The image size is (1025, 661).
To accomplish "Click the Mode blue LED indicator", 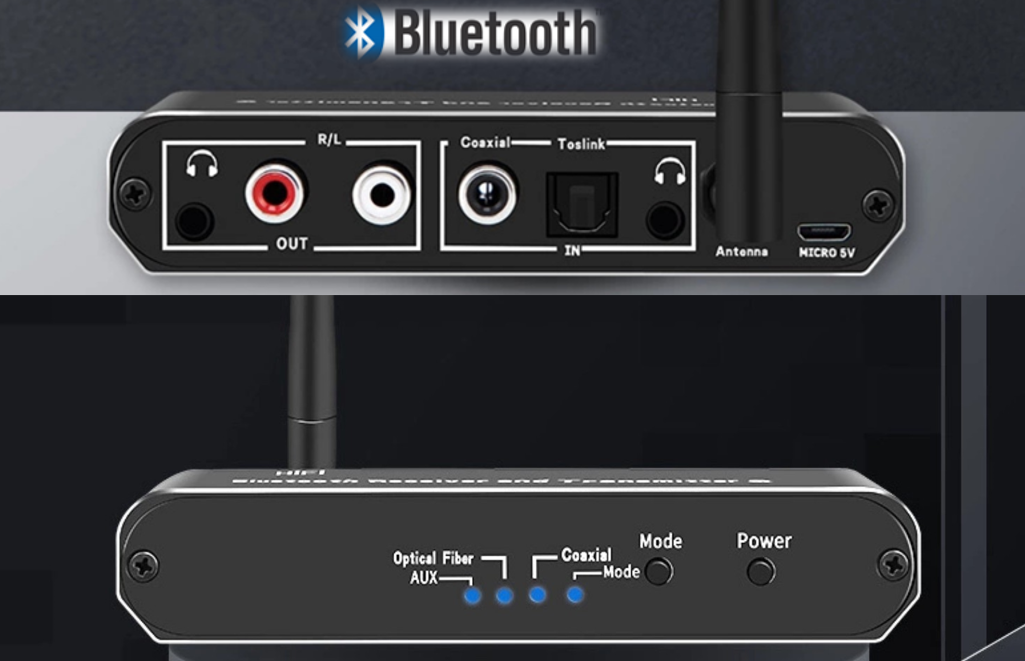I will [575, 594].
